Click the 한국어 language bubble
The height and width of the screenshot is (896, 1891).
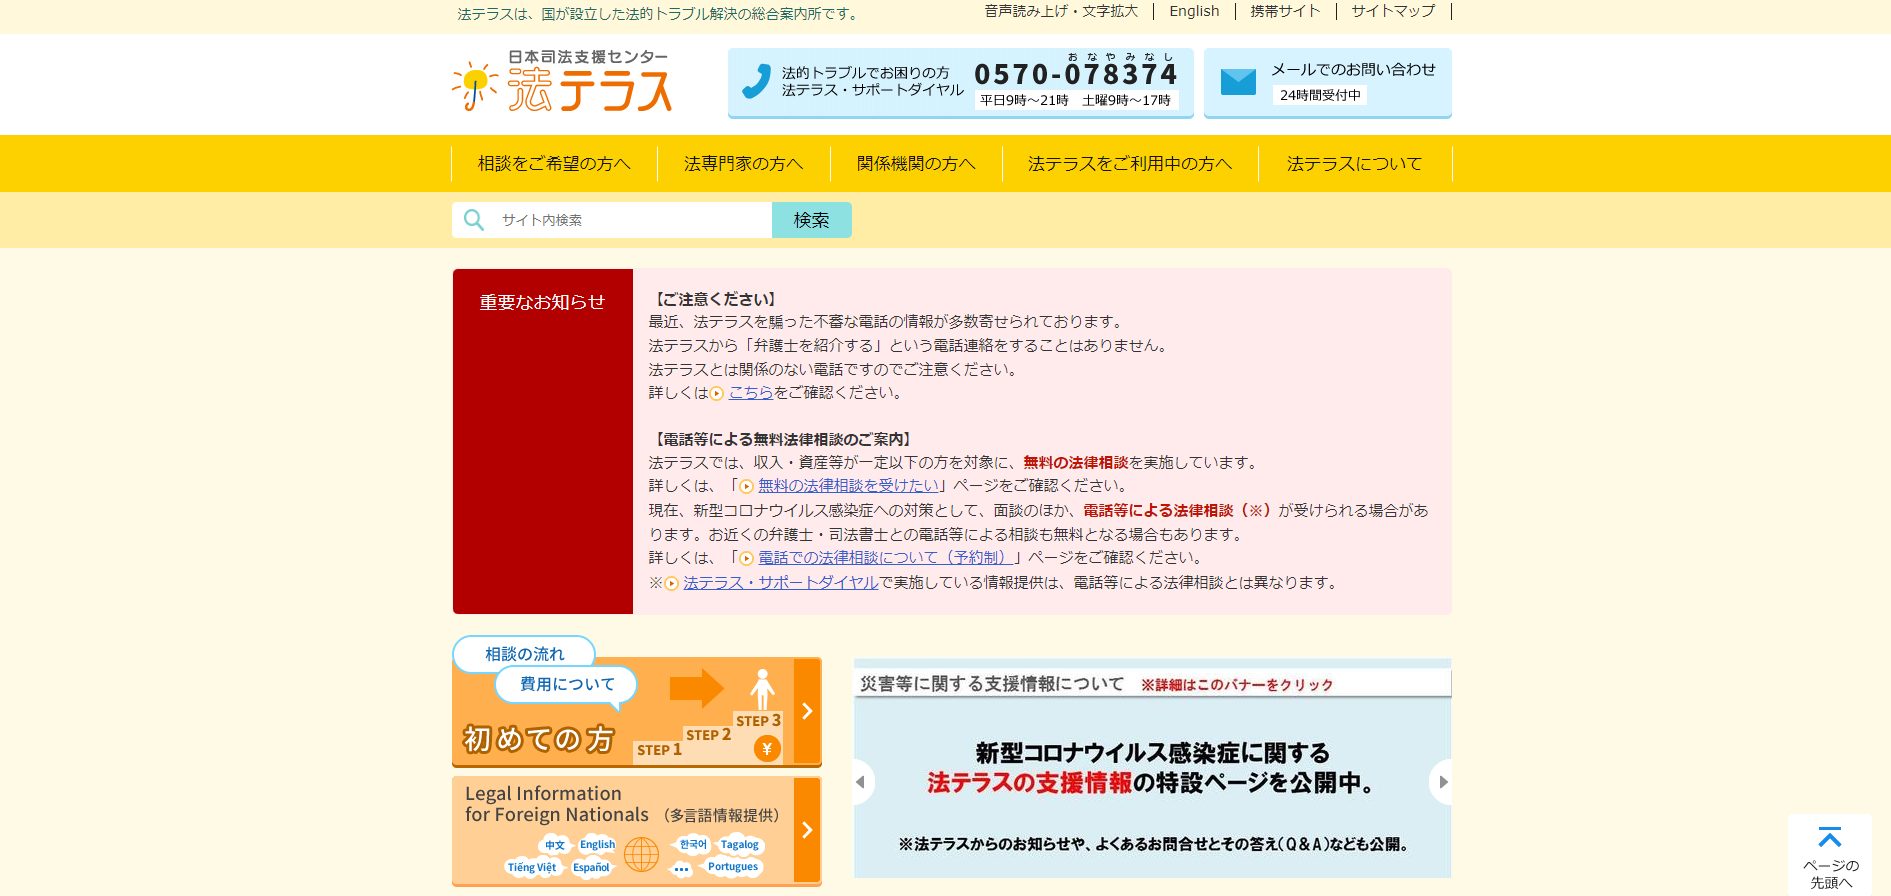[693, 845]
